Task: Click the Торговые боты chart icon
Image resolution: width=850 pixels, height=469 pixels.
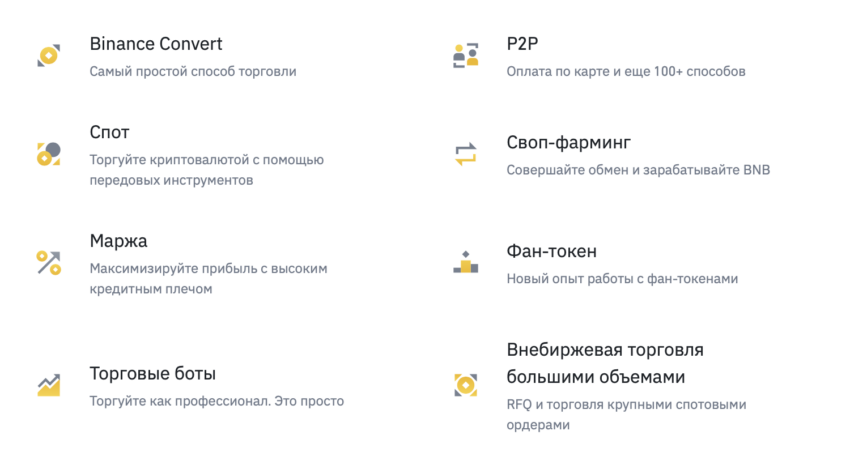Action: (48, 385)
